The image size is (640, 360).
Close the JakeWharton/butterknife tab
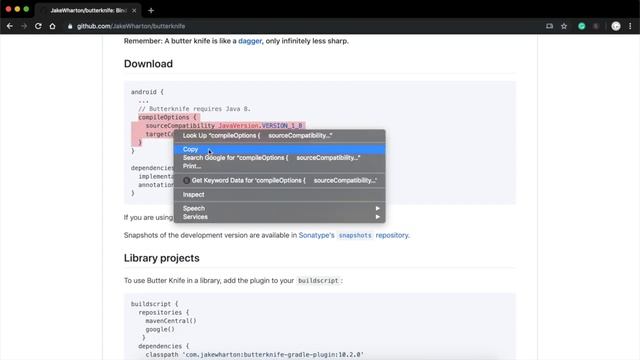134,11
